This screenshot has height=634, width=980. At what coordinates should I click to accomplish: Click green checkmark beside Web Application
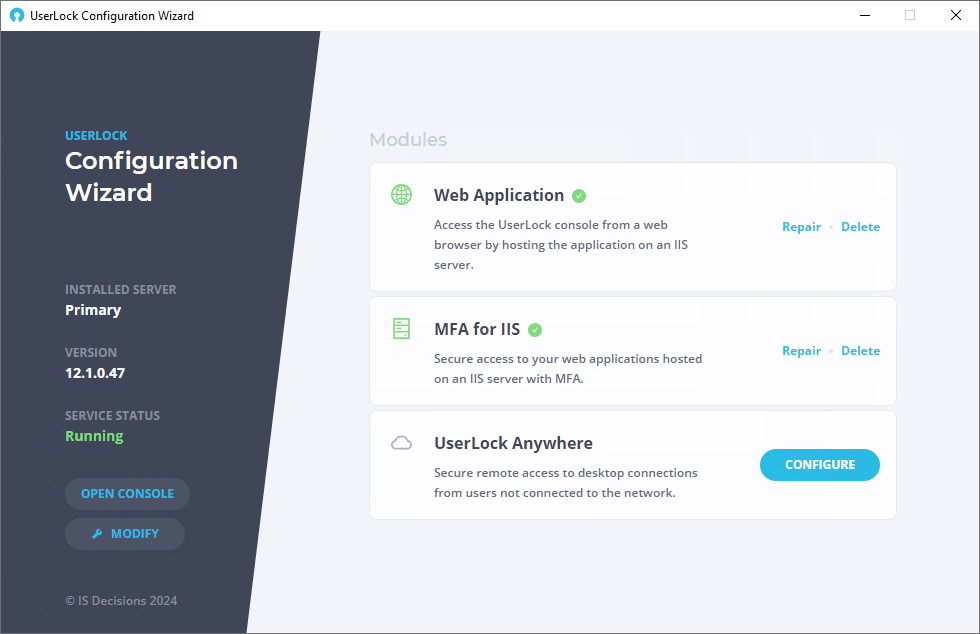click(x=579, y=196)
